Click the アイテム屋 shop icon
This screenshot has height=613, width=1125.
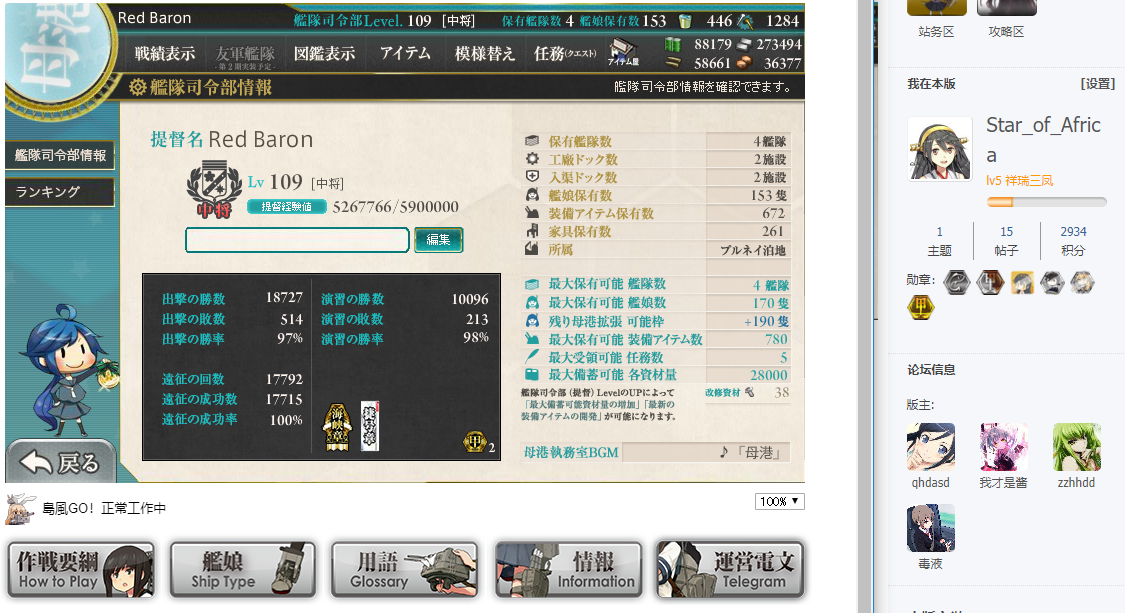click(x=623, y=52)
